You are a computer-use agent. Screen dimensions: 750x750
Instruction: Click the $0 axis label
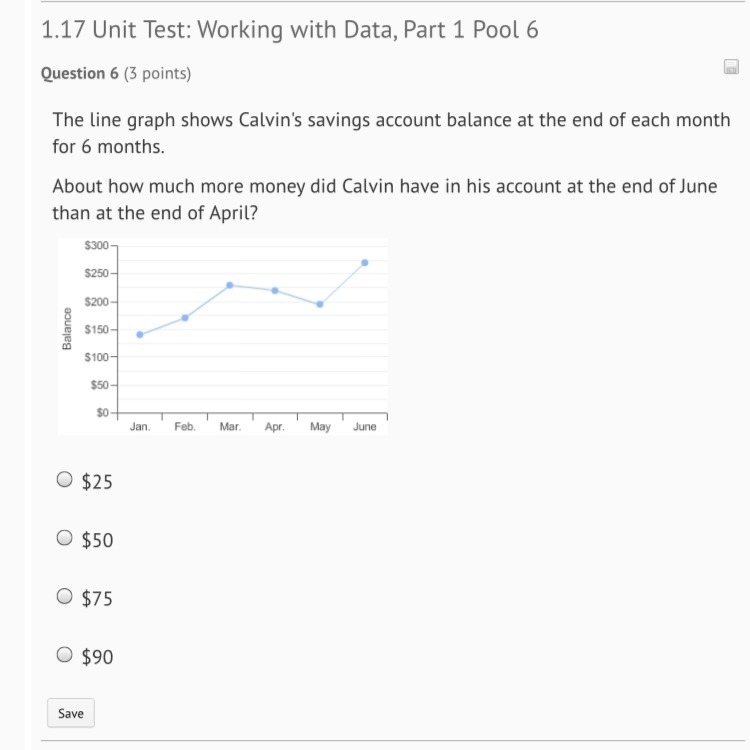[103, 412]
